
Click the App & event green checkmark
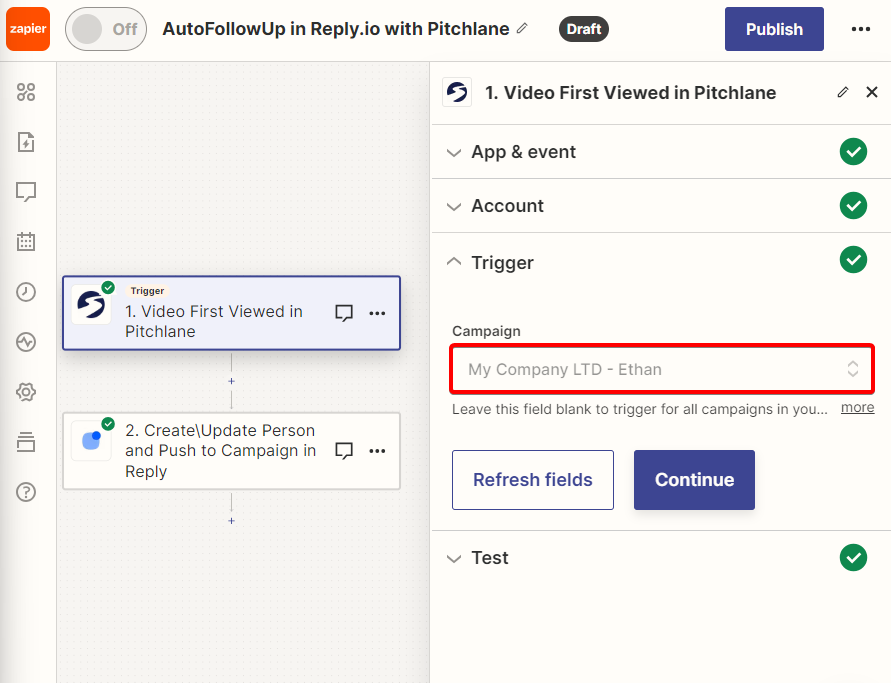coord(853,152)
